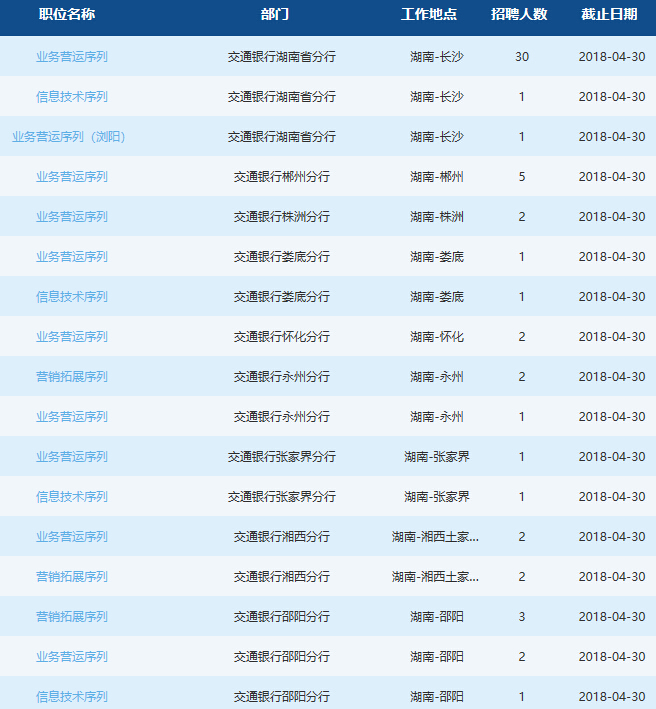Select the 湖南-怀化 location cell
The height and width of the screenshot is (709, 656).
437,337
